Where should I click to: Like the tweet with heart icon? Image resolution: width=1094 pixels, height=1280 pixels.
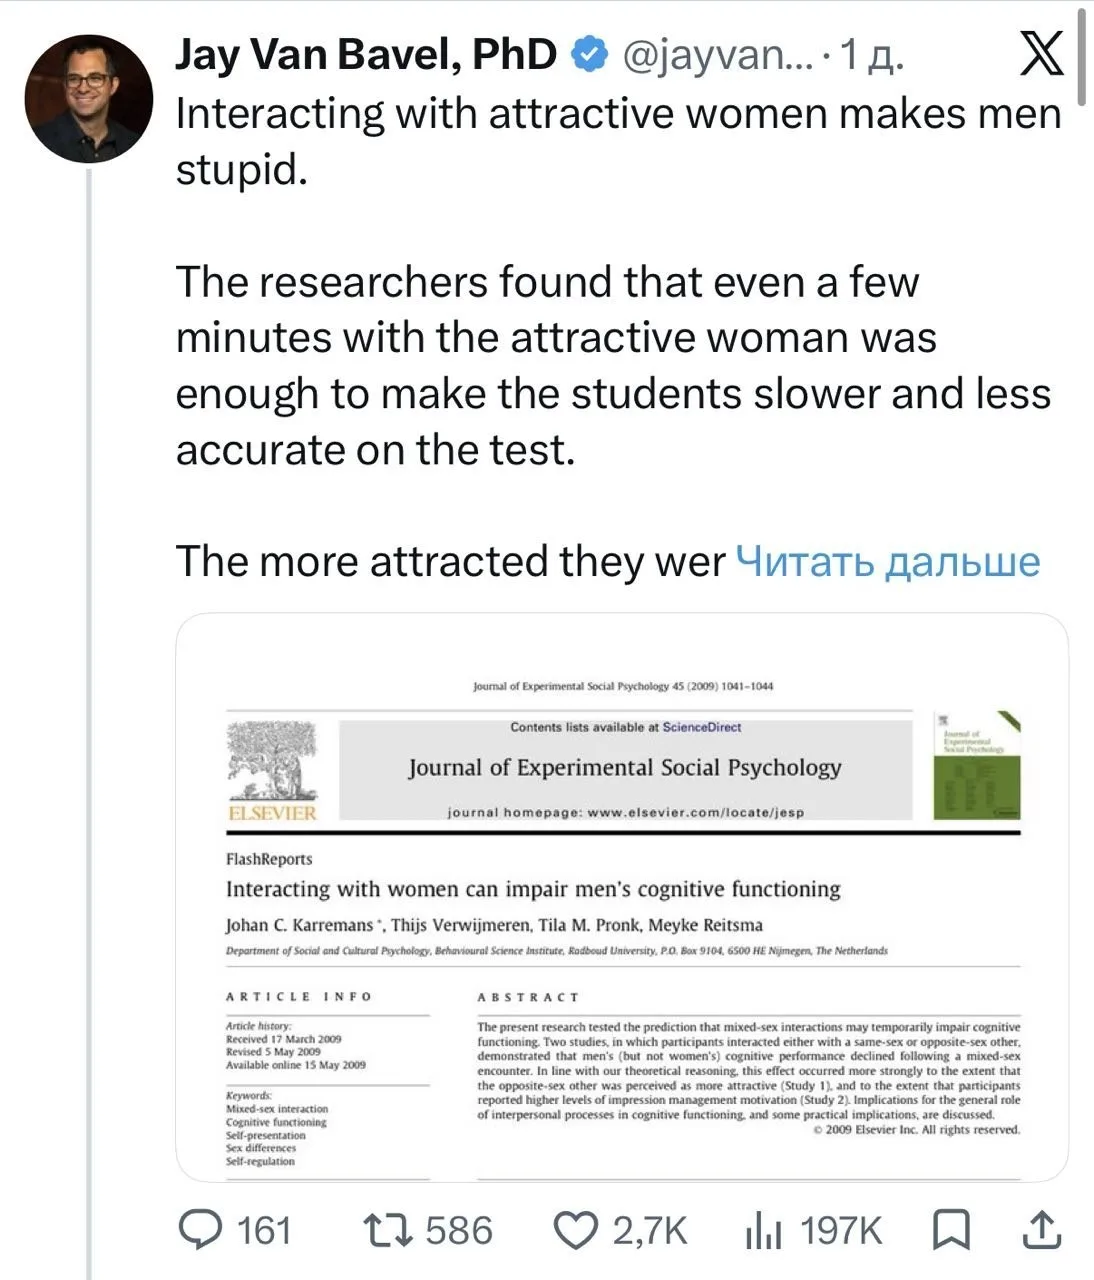click(x=576, y=1231)
